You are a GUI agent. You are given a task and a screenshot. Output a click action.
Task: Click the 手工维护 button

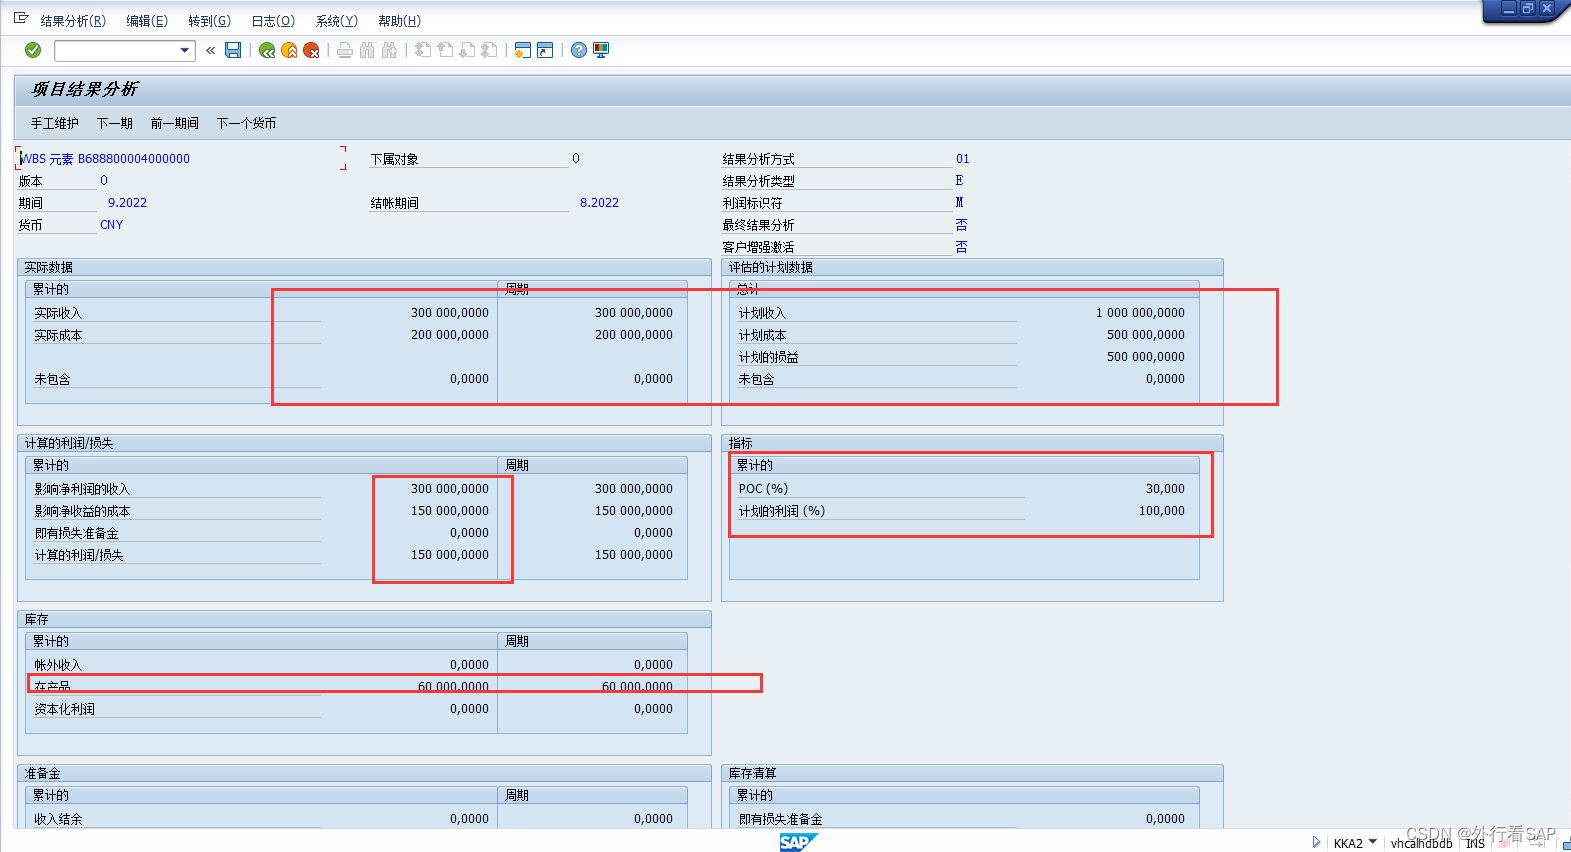54,123
